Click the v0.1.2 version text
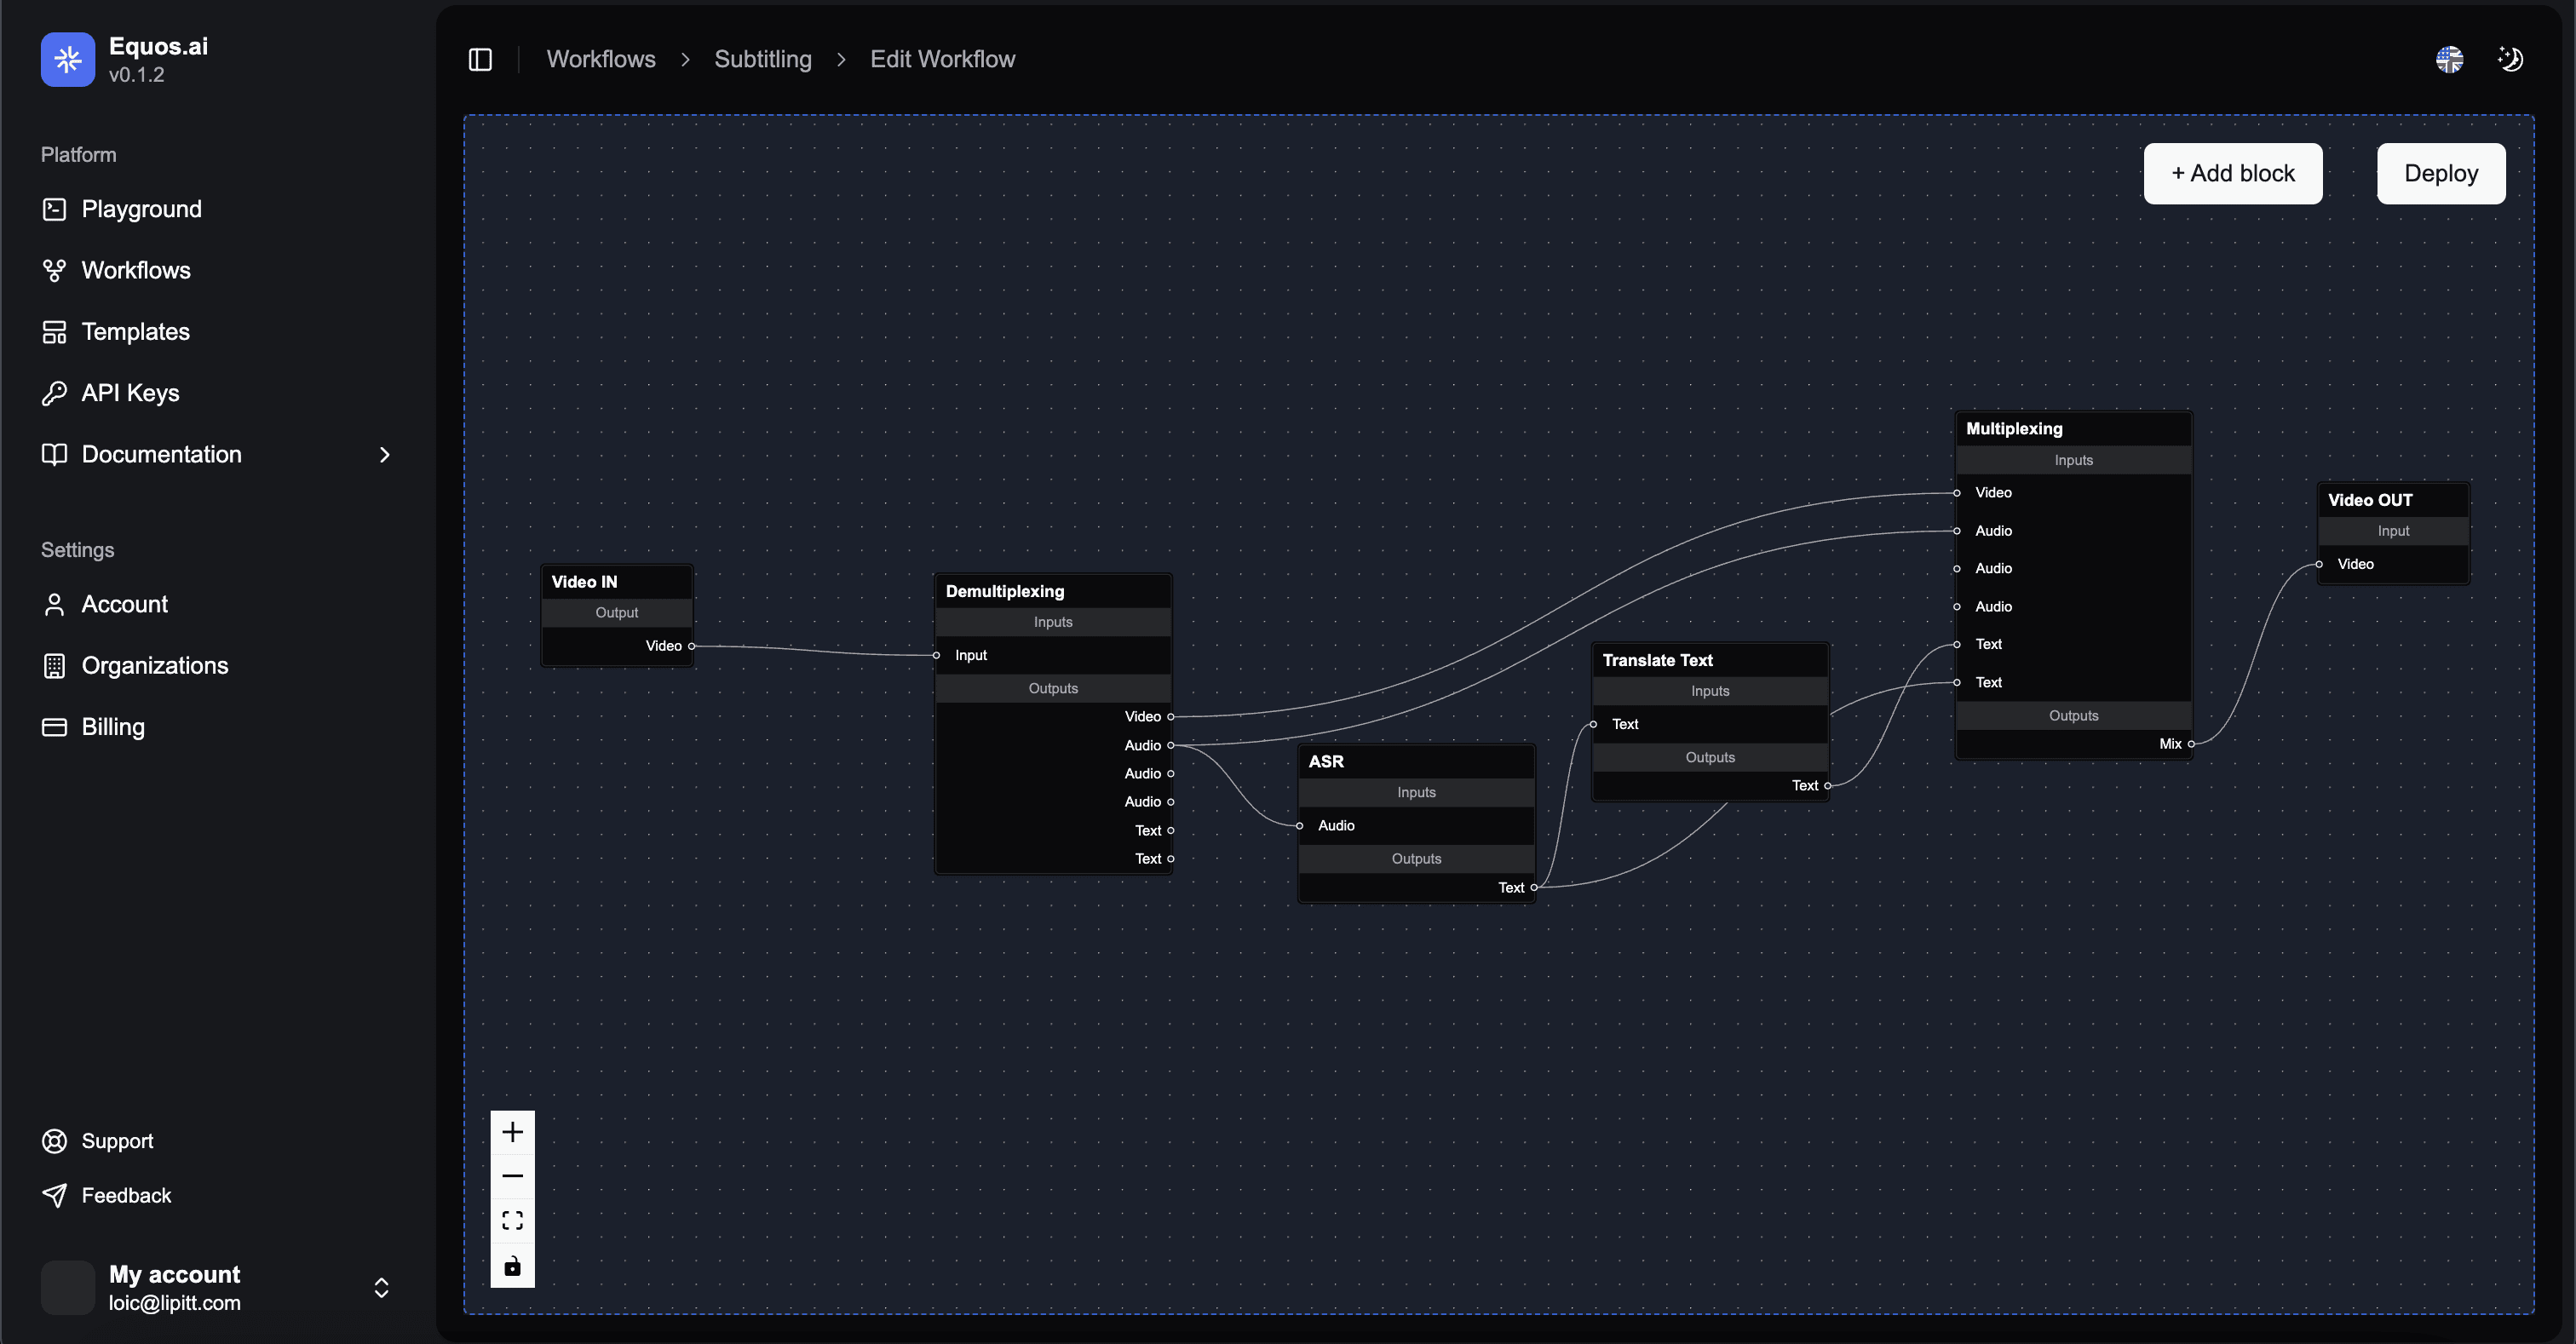The image size is (2576, 1344). click(x=137, y=74)
